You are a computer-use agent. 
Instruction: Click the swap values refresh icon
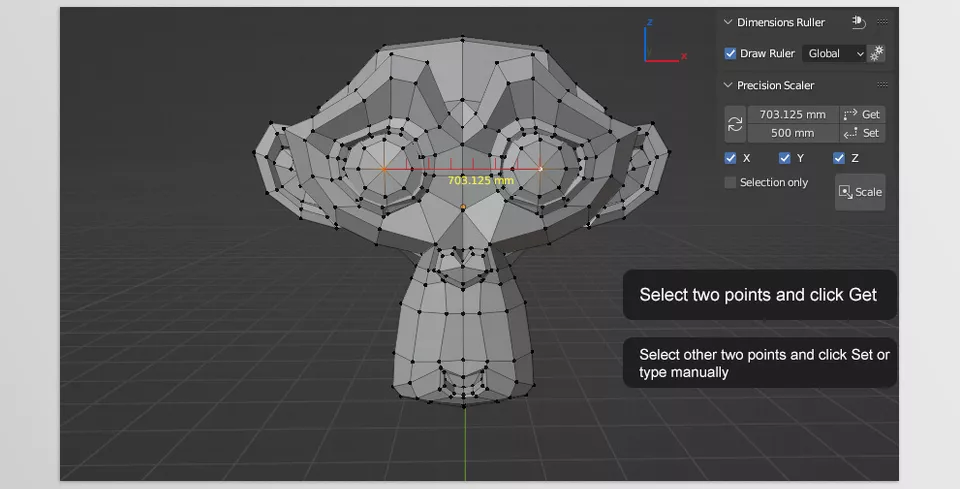tap(735, 124)
